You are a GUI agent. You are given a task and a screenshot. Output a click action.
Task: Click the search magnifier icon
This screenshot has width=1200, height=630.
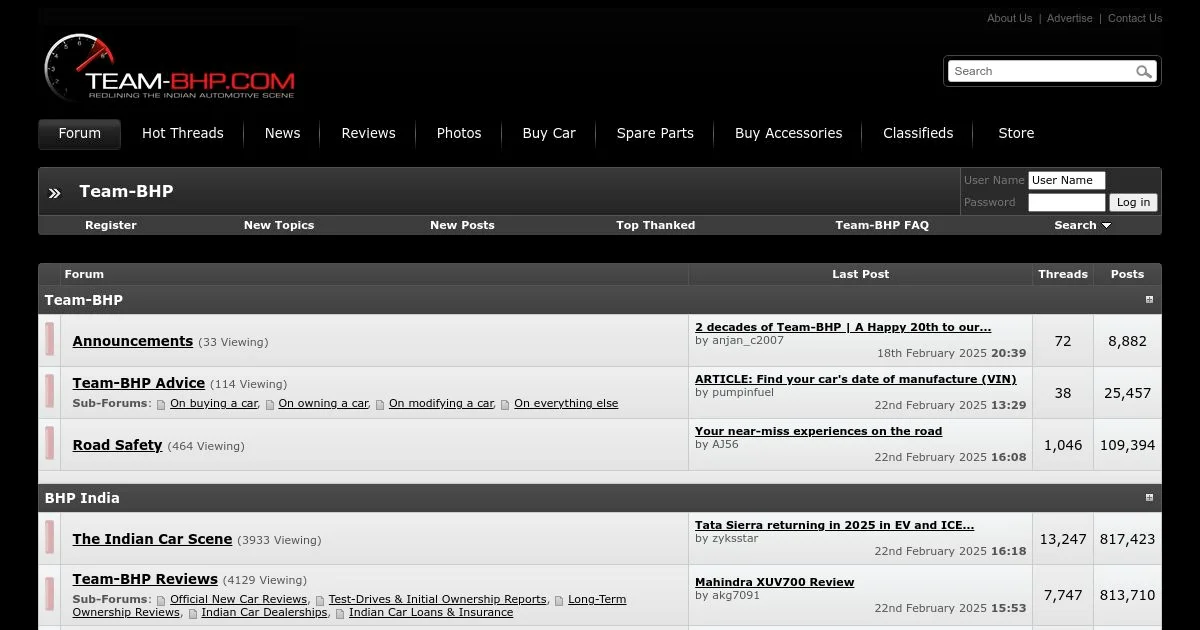pyautogui.click(x=1144, y=71)
